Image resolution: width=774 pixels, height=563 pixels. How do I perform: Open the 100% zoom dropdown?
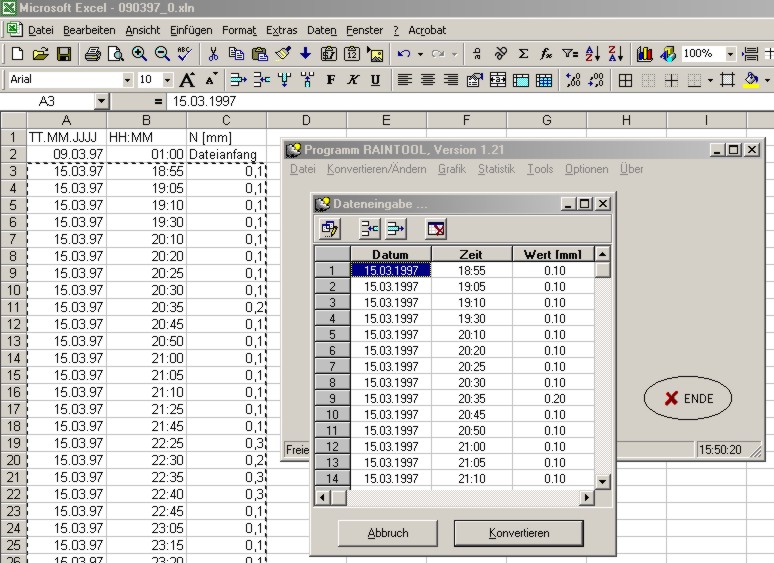(730, 54)
